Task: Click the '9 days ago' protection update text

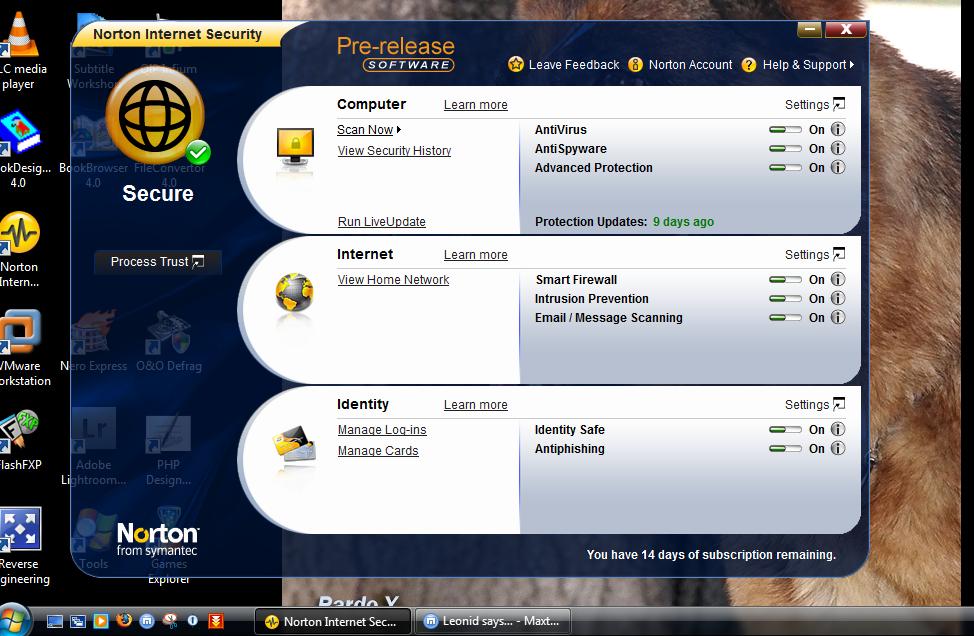Action: pyautogui.click(x=683, y=222)
